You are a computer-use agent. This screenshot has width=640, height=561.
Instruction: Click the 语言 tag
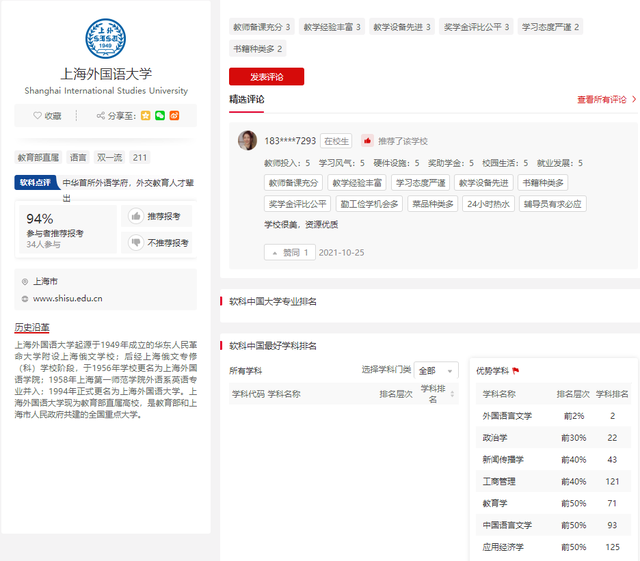coord(78,158)
